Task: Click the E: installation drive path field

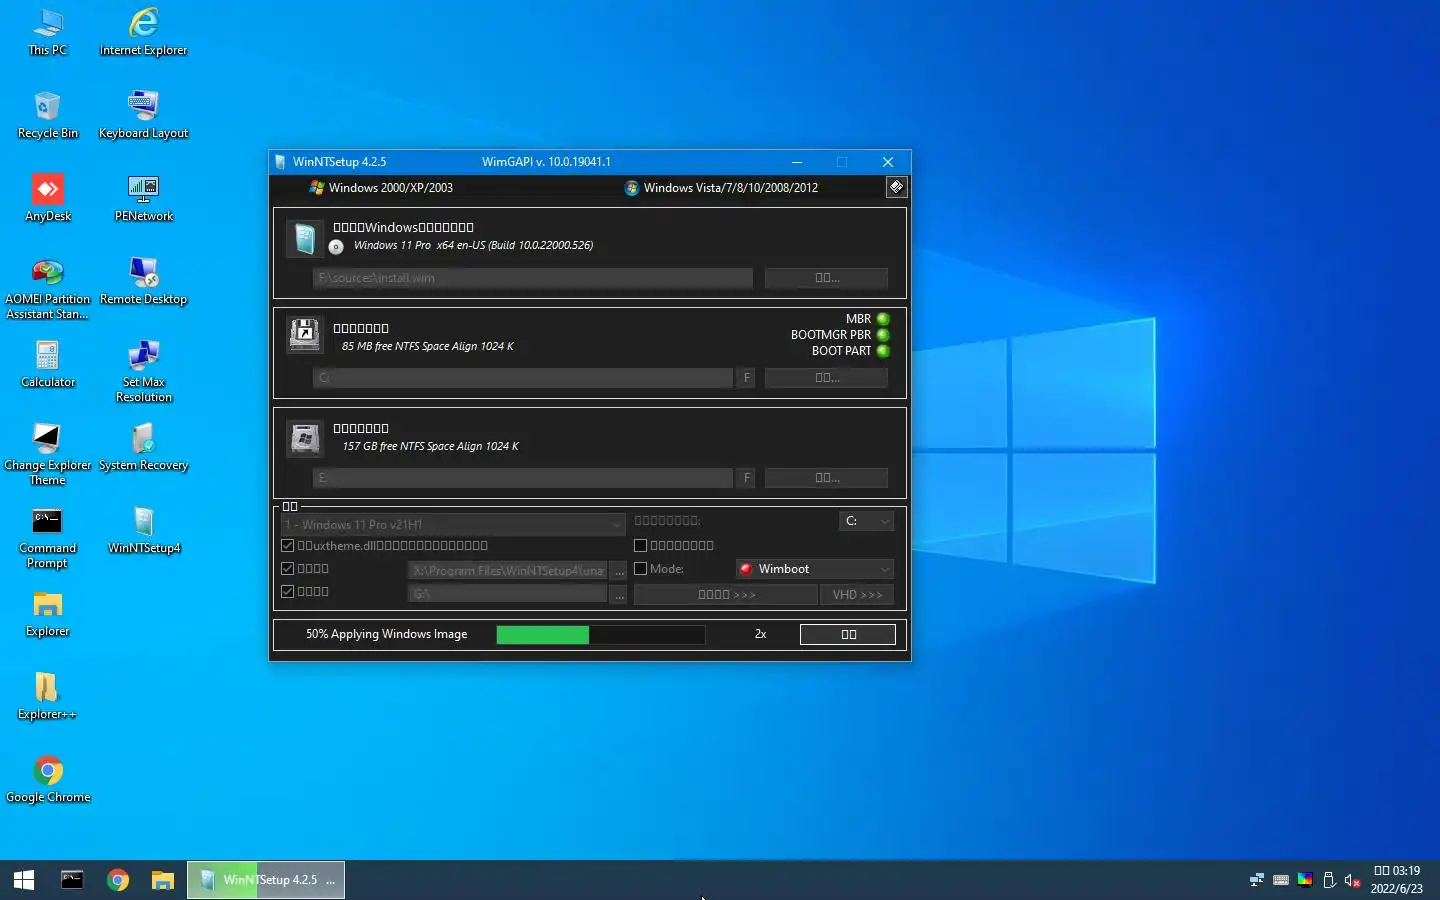Action: 523,478
